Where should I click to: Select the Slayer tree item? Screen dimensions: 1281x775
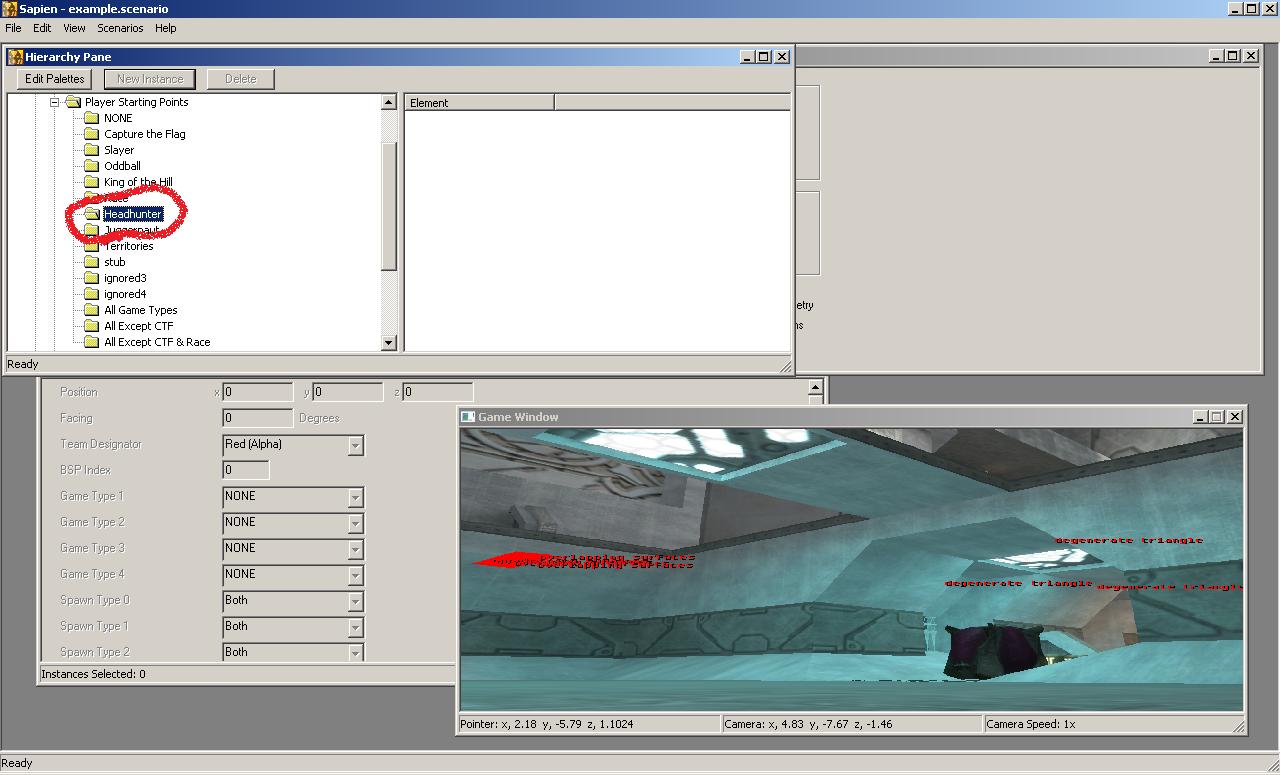click(x=119, y=150)
